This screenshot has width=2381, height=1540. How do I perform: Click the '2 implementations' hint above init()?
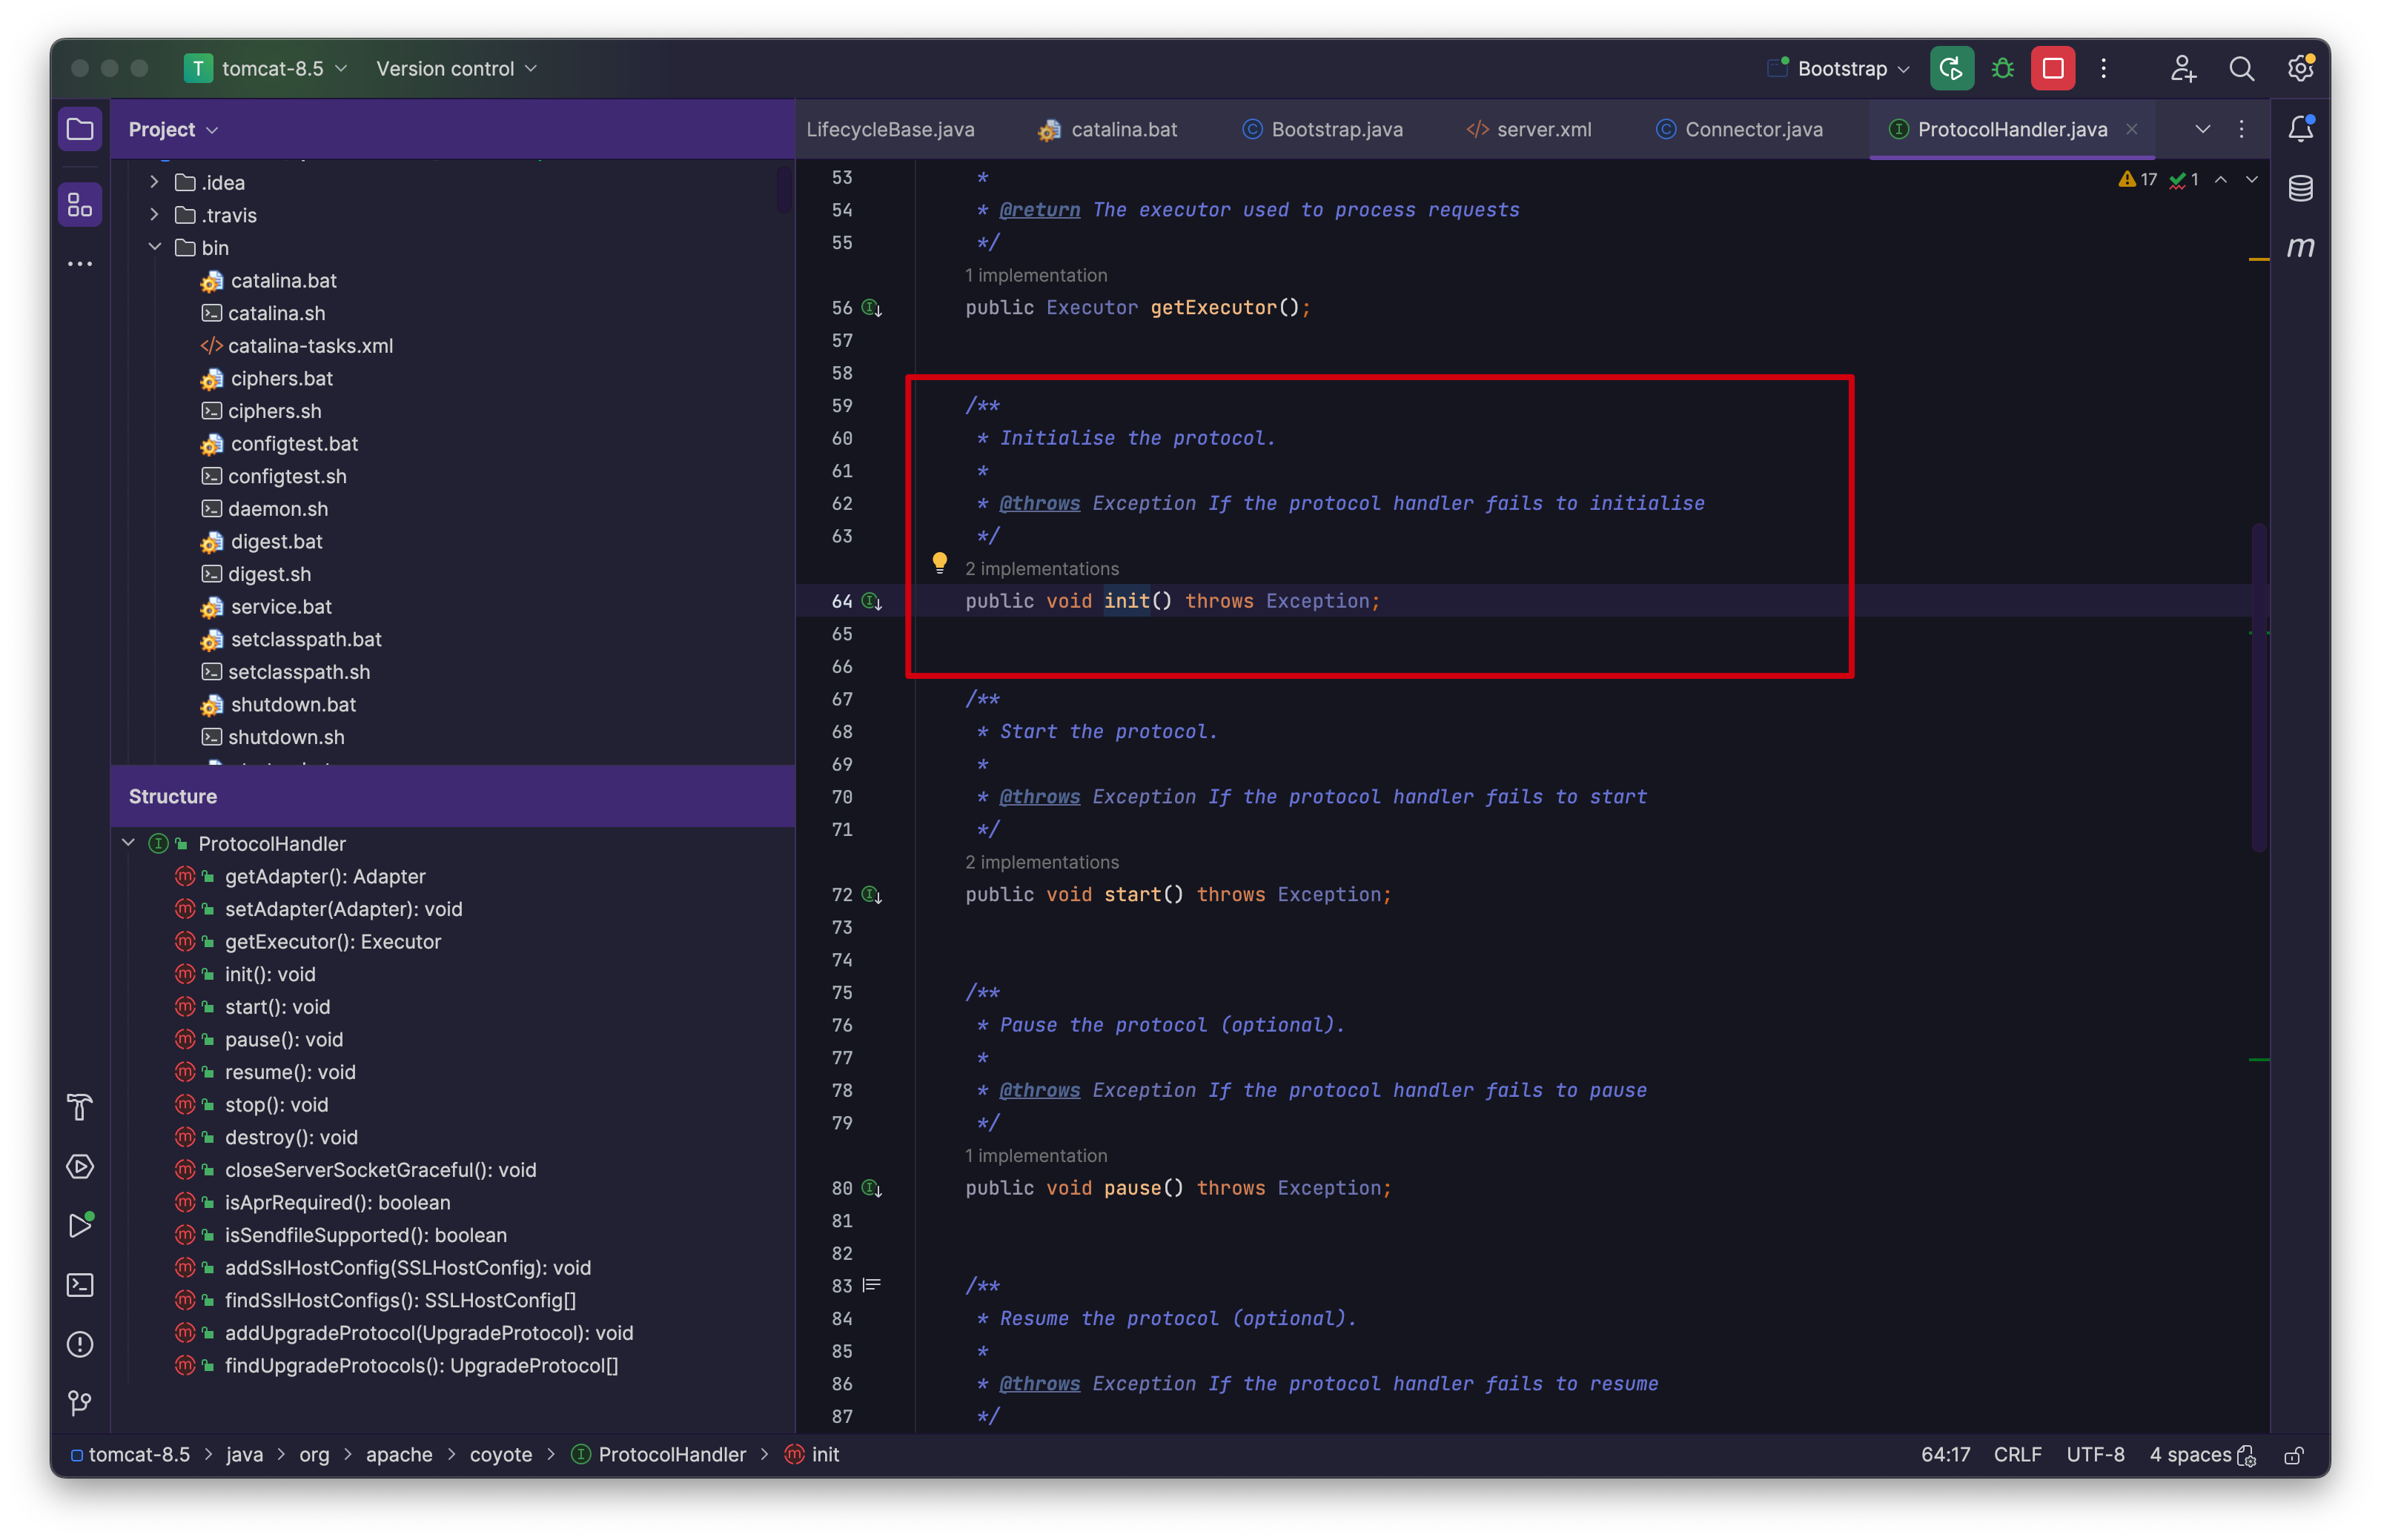pos(1041,568)
